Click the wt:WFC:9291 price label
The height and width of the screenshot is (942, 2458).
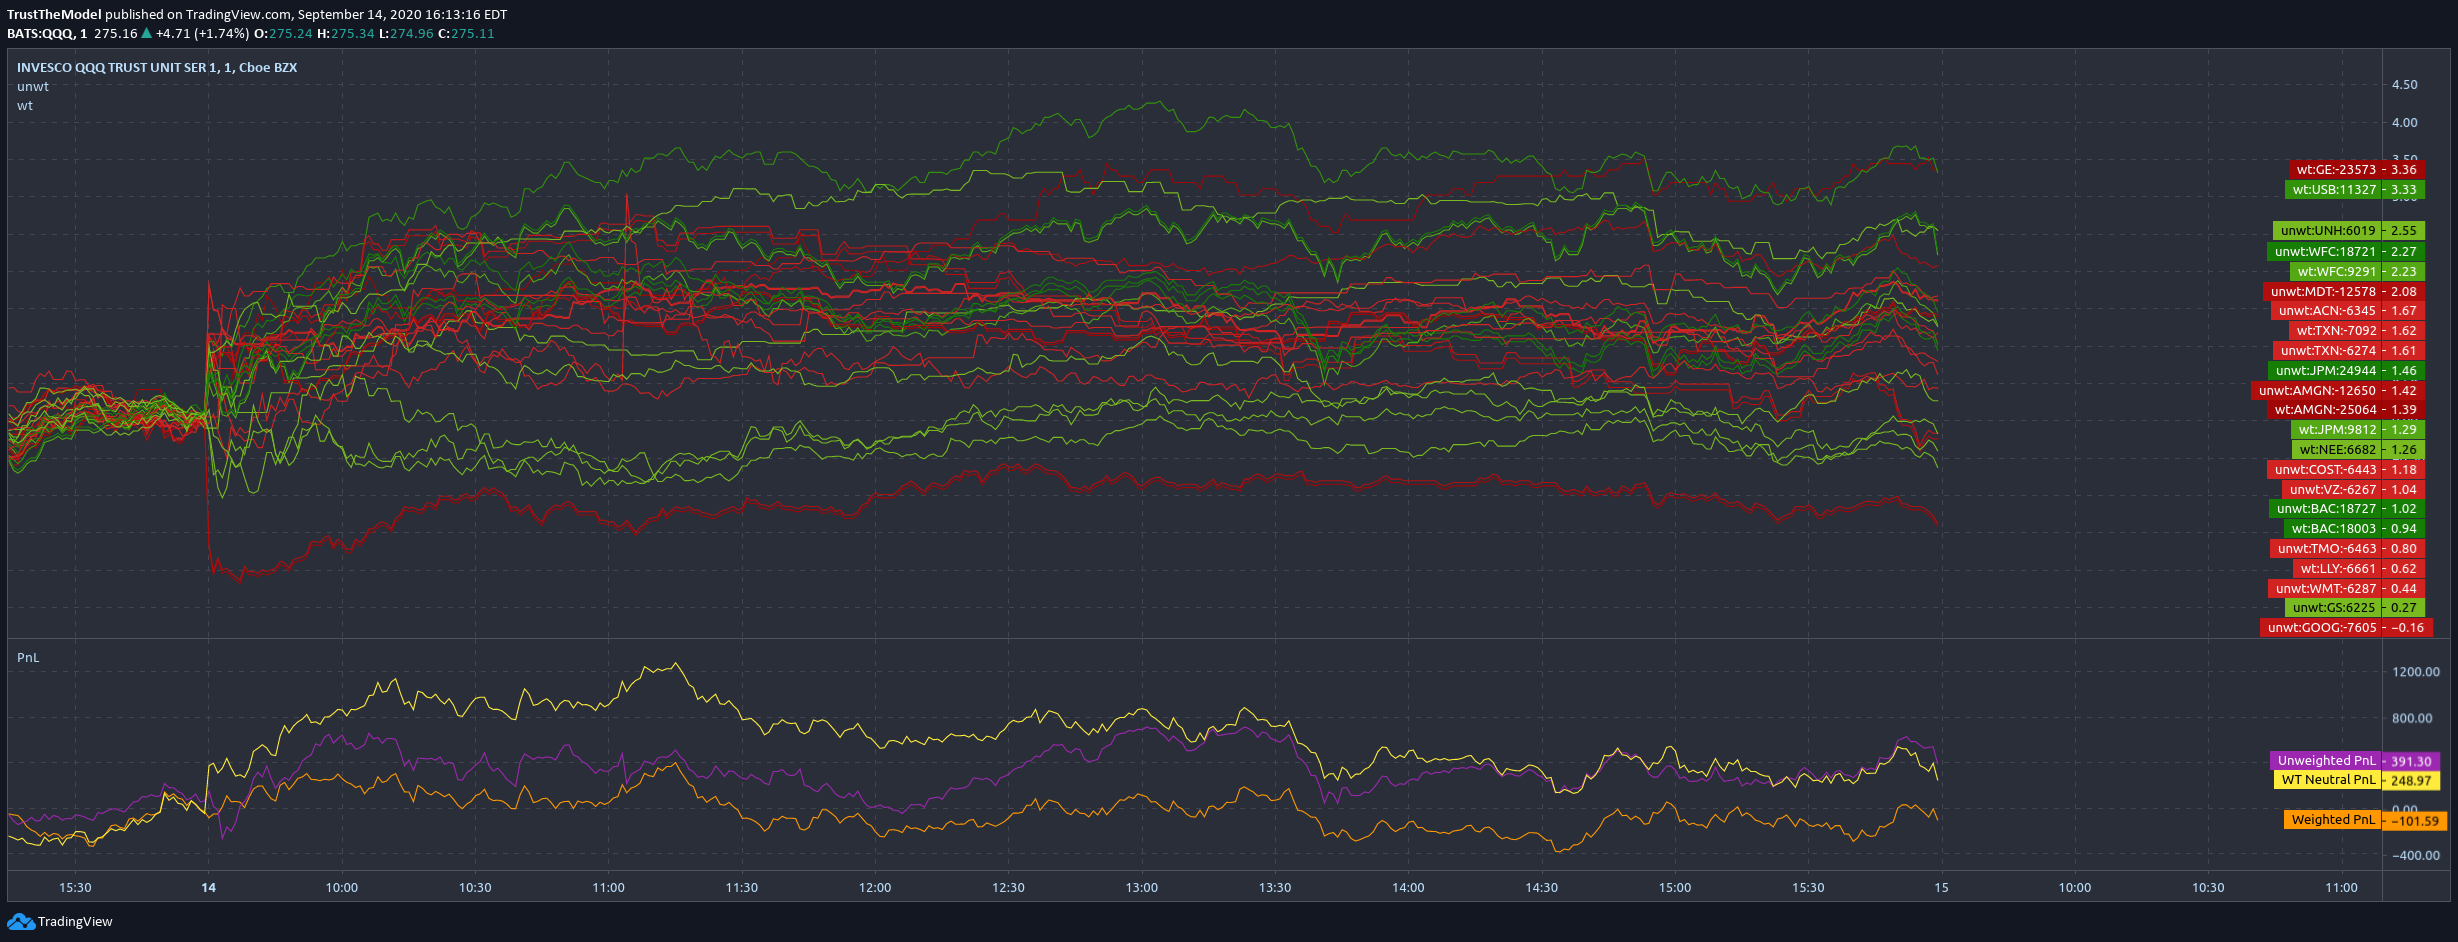pos(2357,271)
